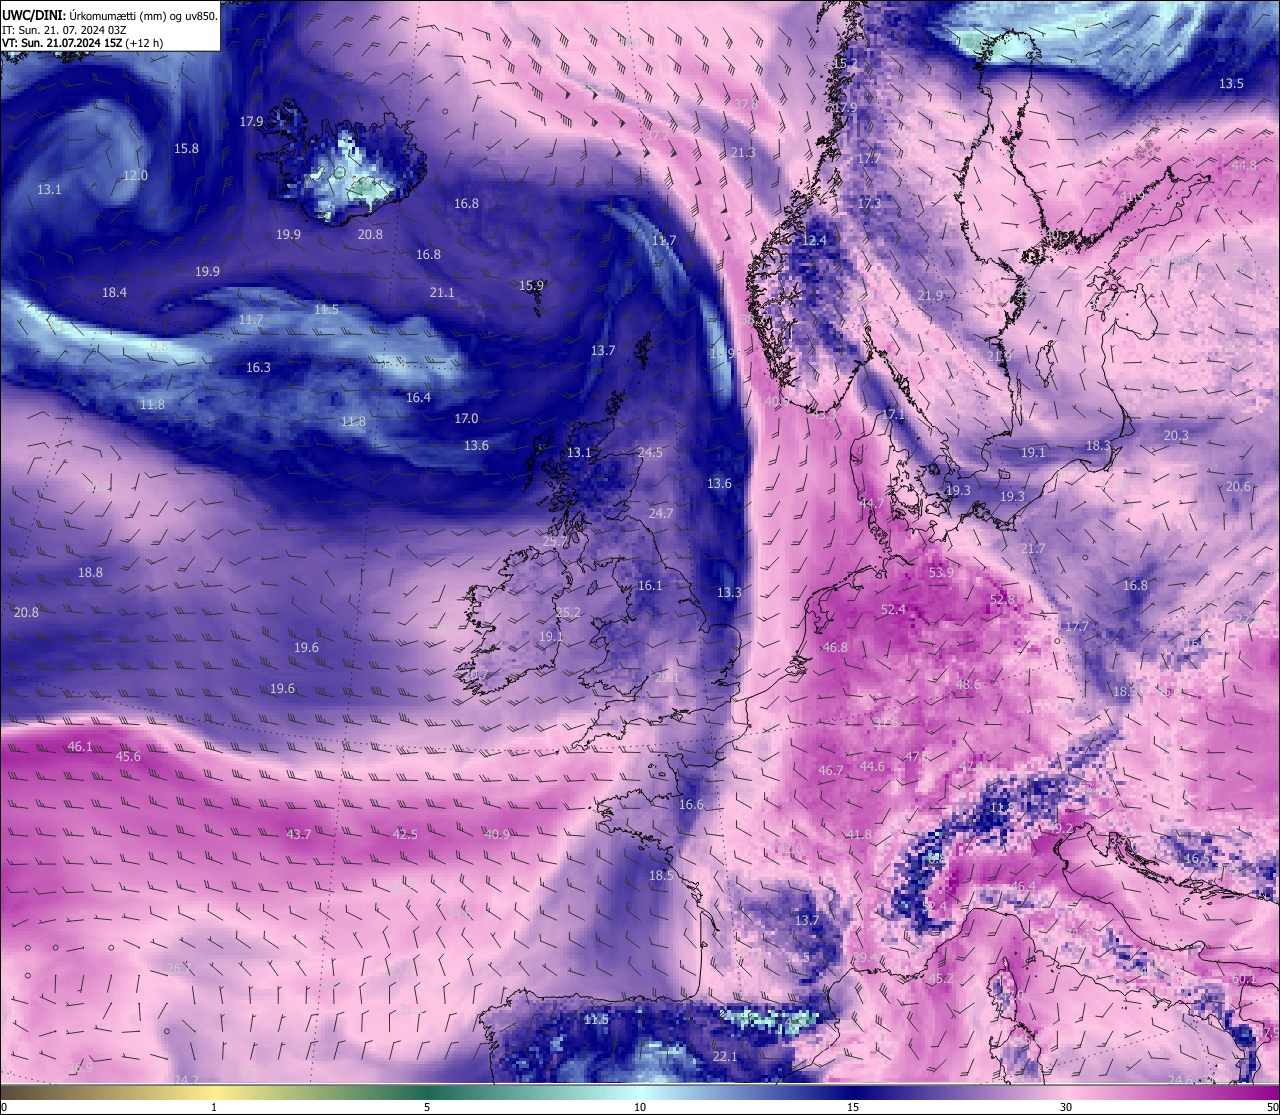Click the 17.1 value label

pyautogui.click(x=892, y=414)
